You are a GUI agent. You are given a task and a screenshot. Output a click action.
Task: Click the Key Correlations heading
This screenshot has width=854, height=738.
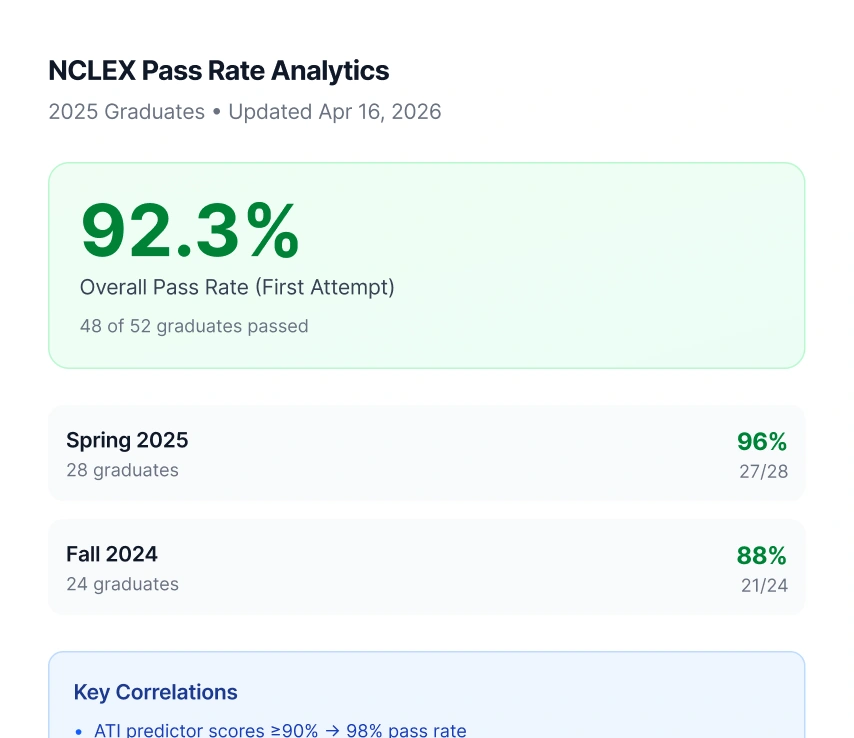pyautogui.click(x=155, y=692)
